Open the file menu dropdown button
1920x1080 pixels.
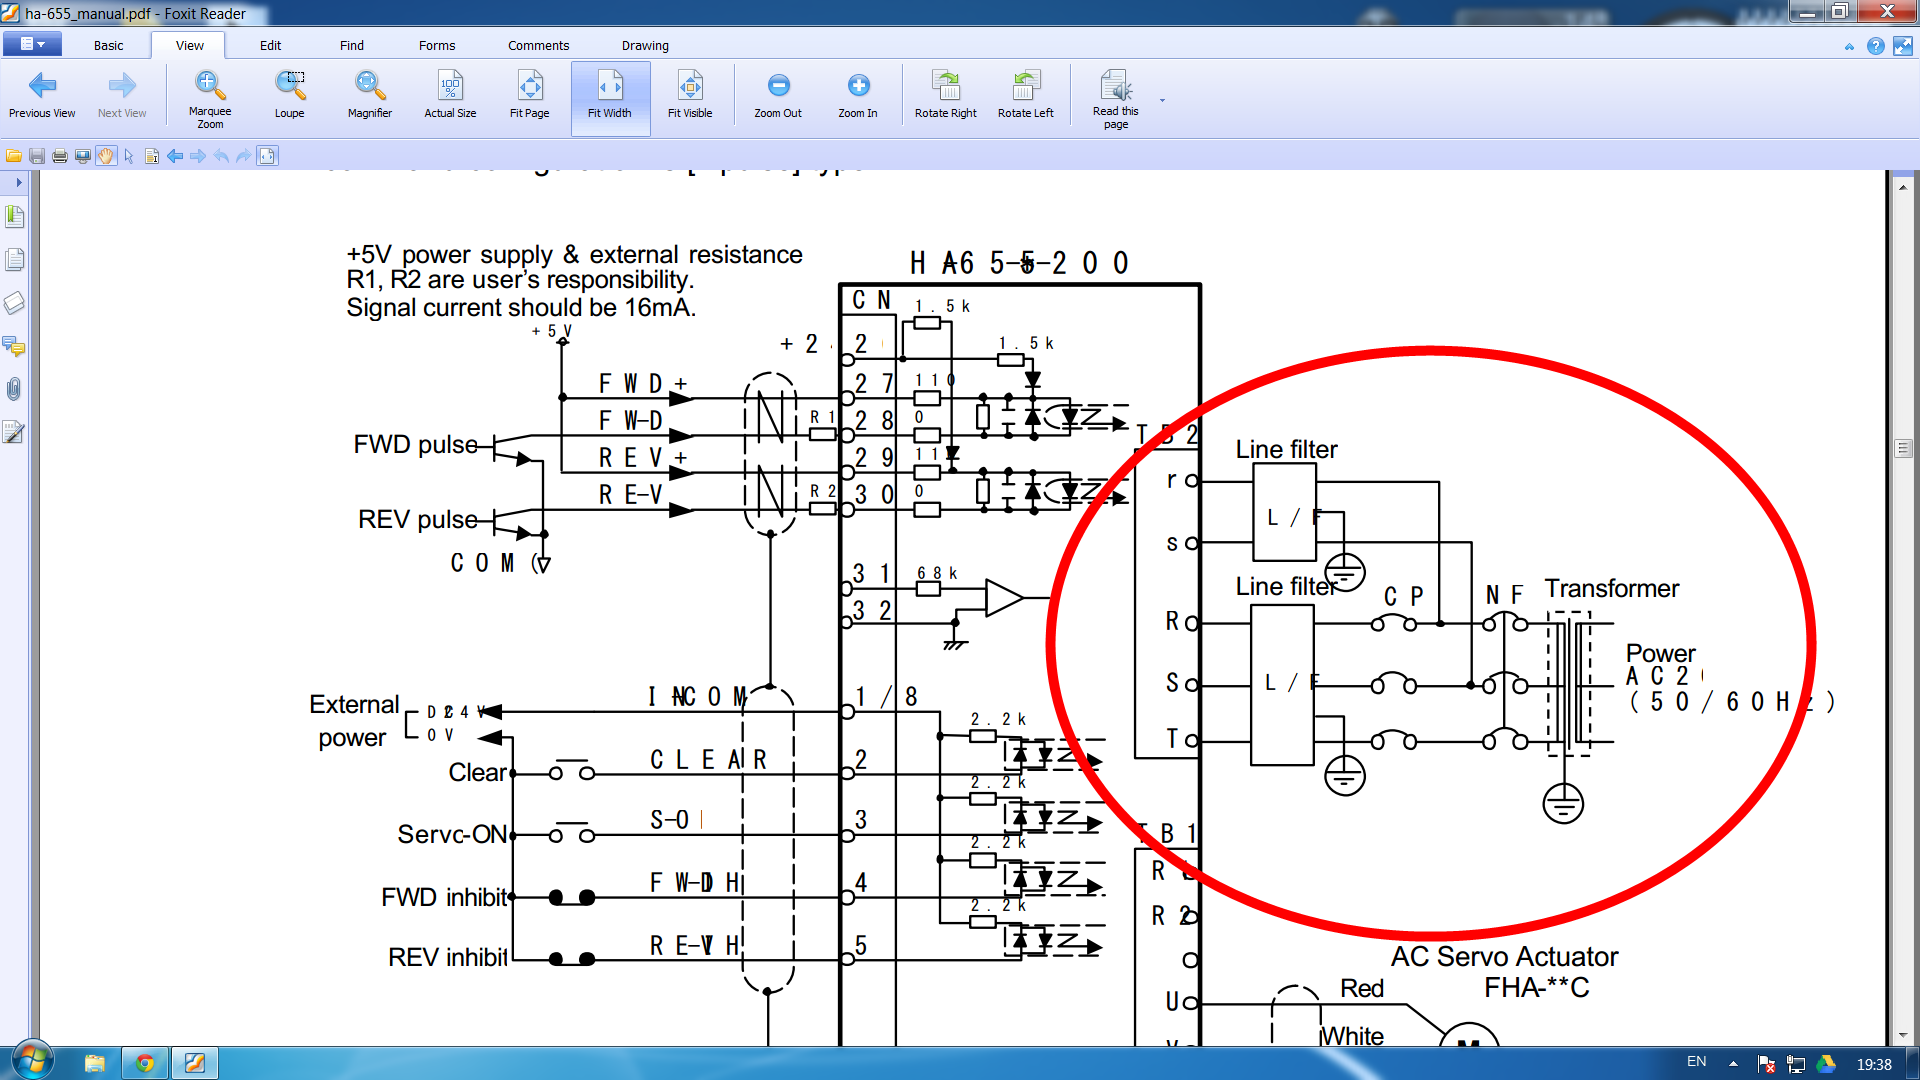point(32,44)
